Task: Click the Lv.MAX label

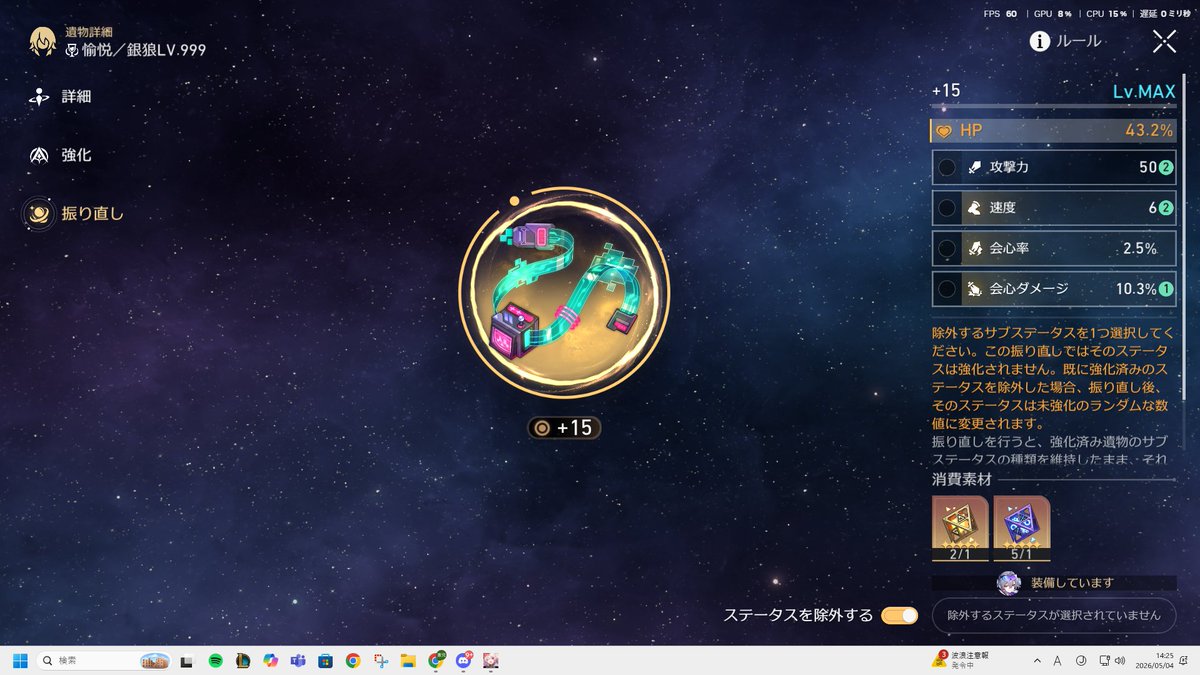Action: point(1144,91)
